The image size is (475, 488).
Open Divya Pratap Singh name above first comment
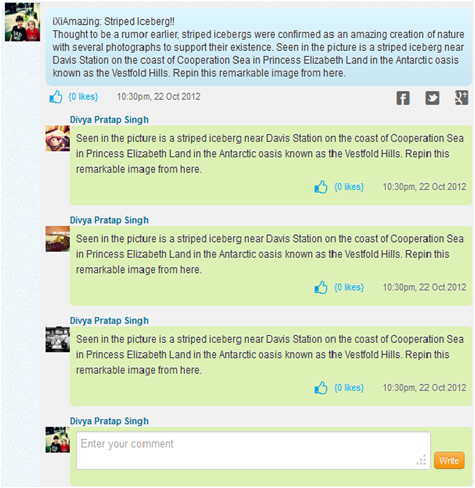click(x=109, y=120)
